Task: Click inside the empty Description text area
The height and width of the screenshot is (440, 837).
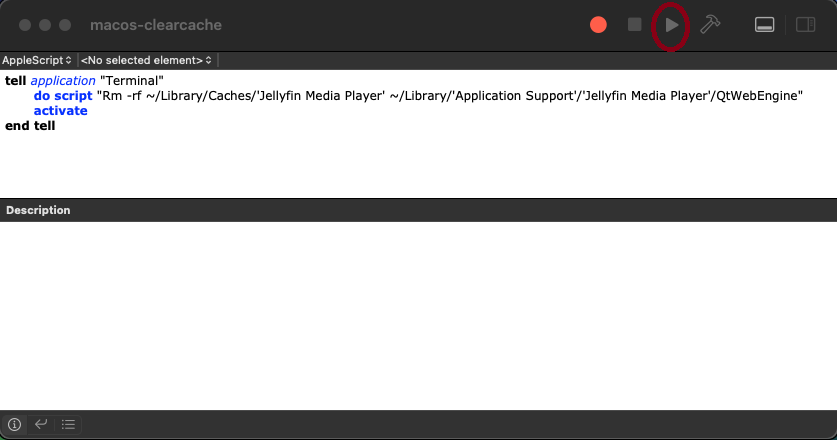Action: pyautogui.click(x=418, y=315)
